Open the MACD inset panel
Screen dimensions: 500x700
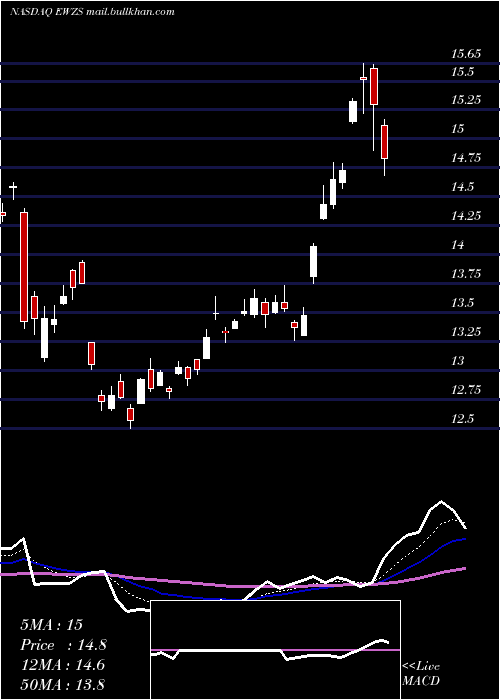click(x=275, y=650)
